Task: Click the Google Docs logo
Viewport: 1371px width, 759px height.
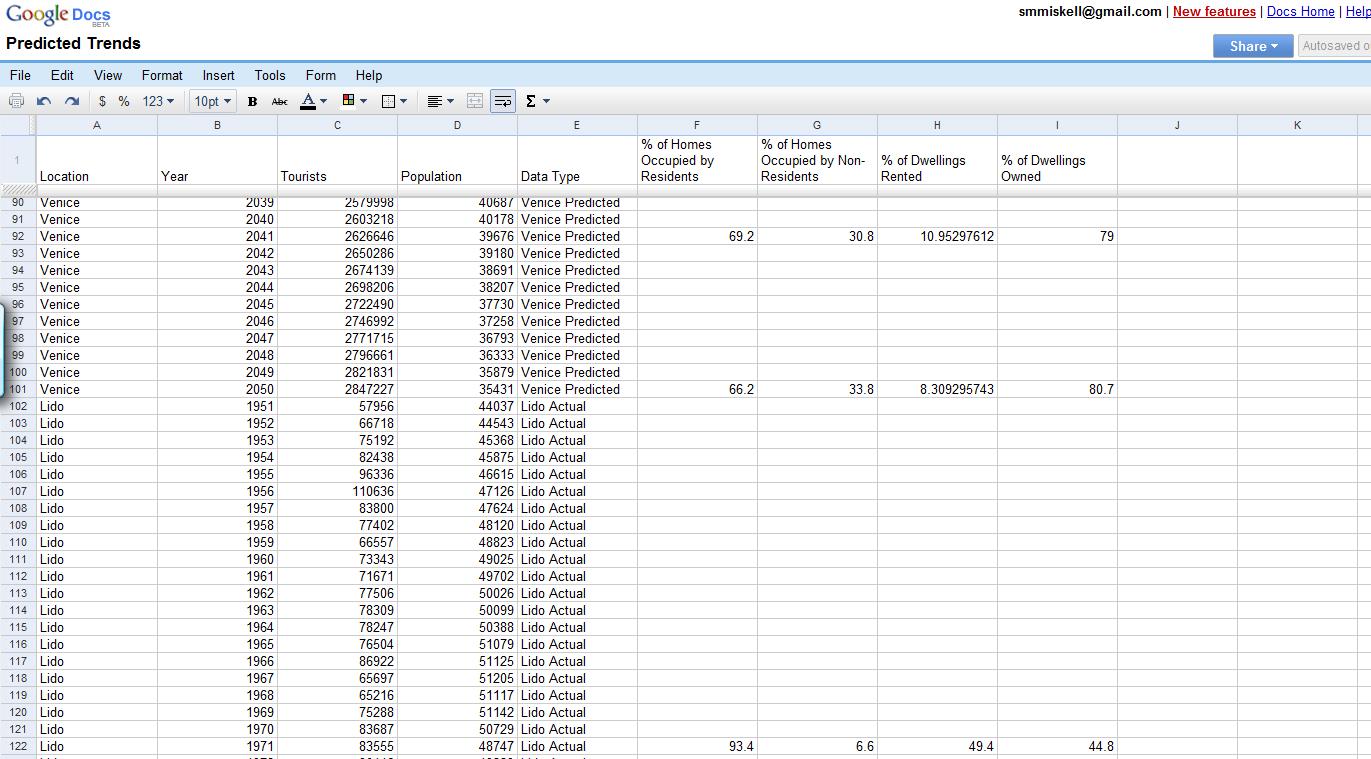Action: point(58,16)
